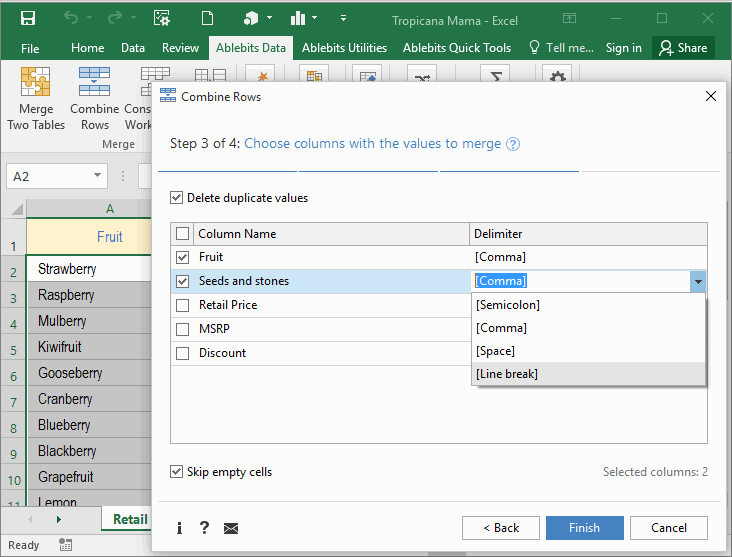This screenshot has height=557, width=732.
Task: Toggle Delete duplicate values checkbox
Action: coord(176,197)
